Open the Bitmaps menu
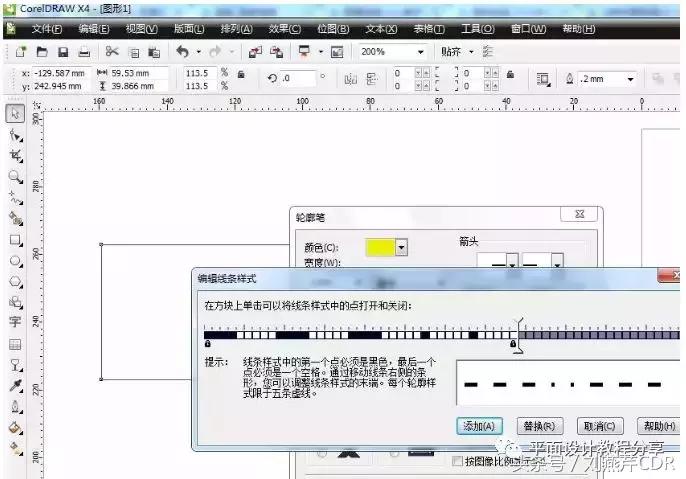This screenshot has height=479, width=686. [333, 29]
